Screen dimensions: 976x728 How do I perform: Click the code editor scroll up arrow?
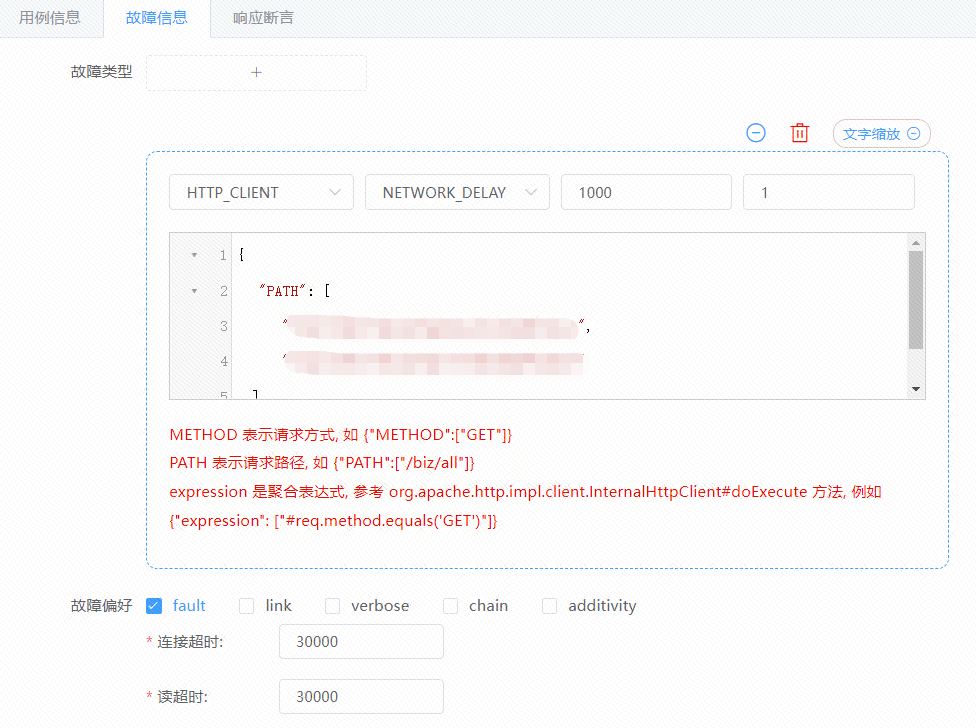pos(916,243)
